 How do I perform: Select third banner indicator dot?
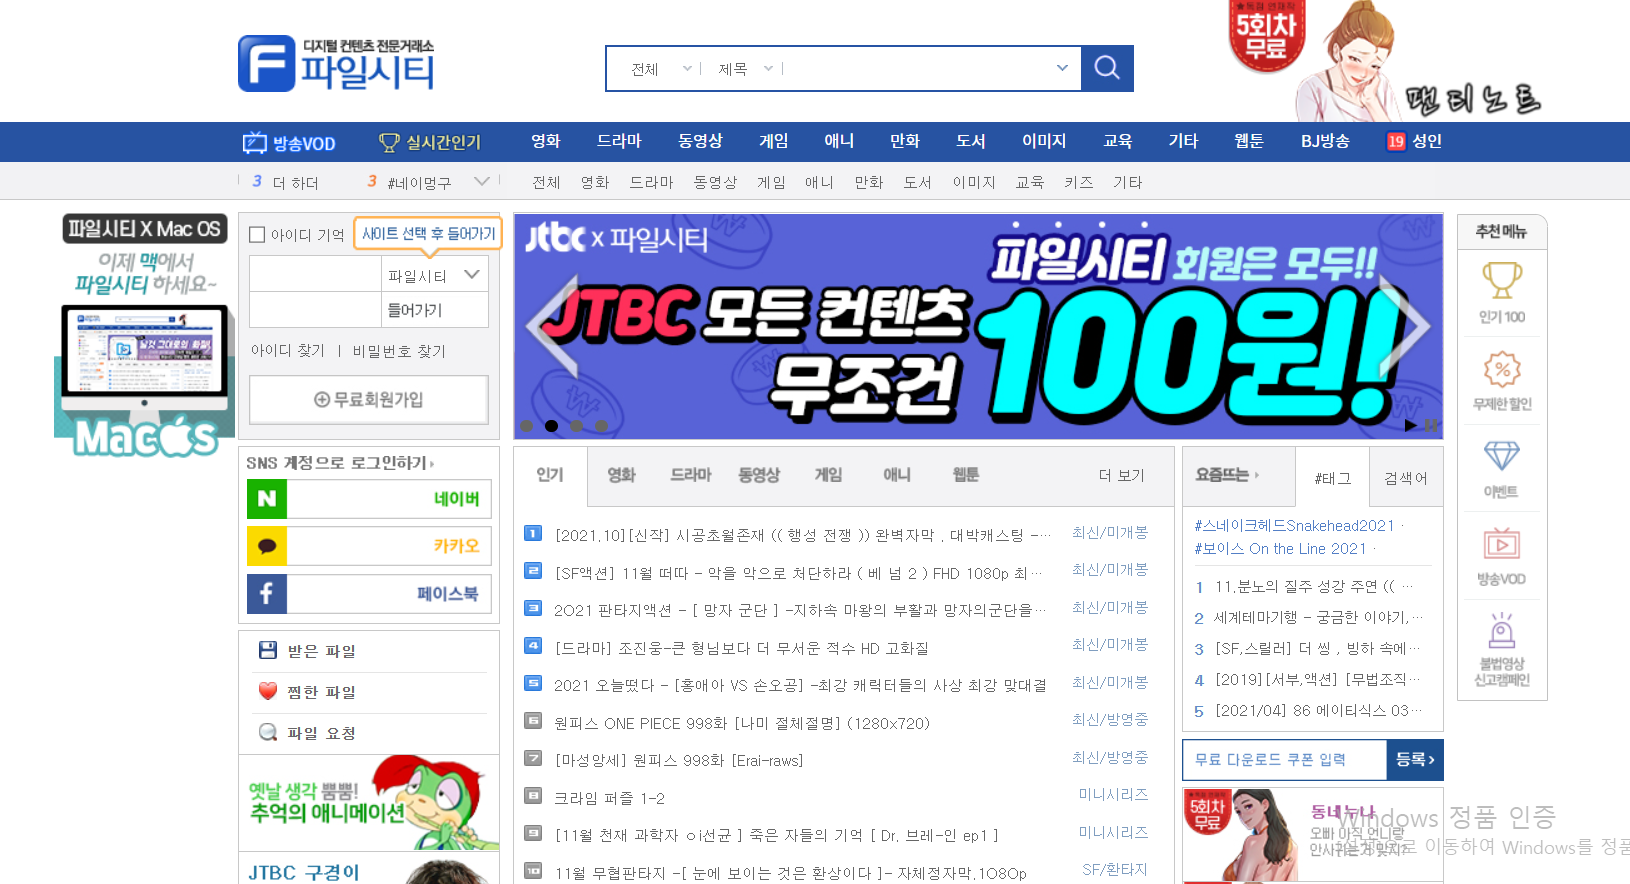[x=576, y=425]
